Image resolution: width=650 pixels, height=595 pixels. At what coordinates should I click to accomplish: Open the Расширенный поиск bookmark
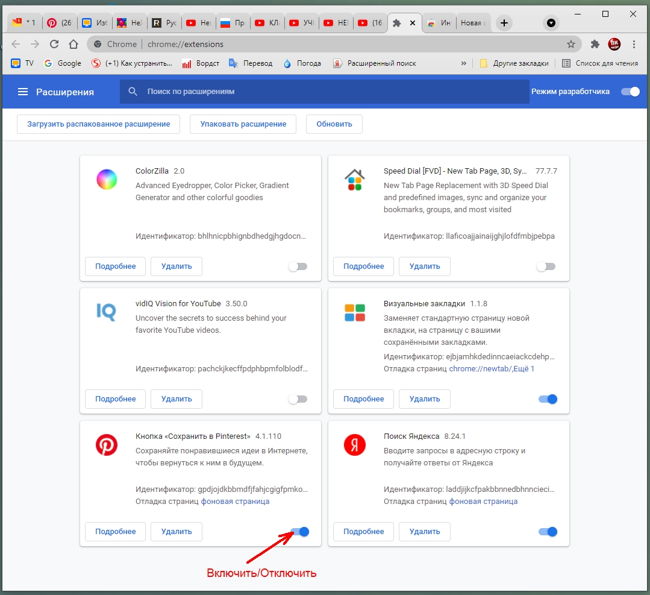coord(375,63)
